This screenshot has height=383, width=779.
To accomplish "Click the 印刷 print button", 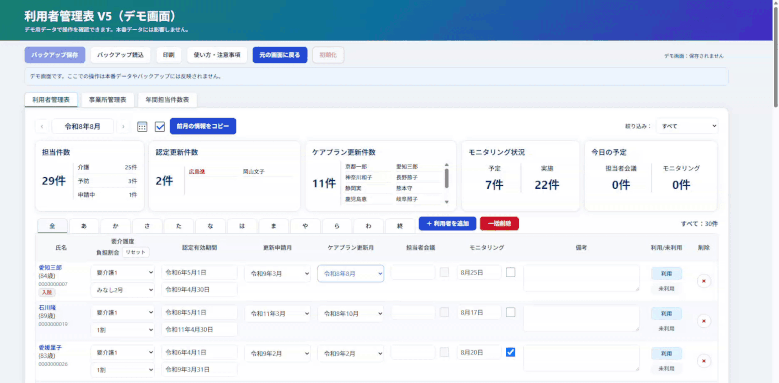I will 169,55.
